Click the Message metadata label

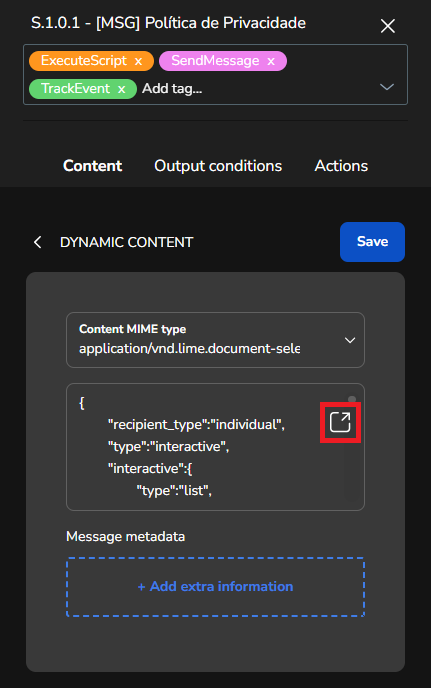coord(126,536)
